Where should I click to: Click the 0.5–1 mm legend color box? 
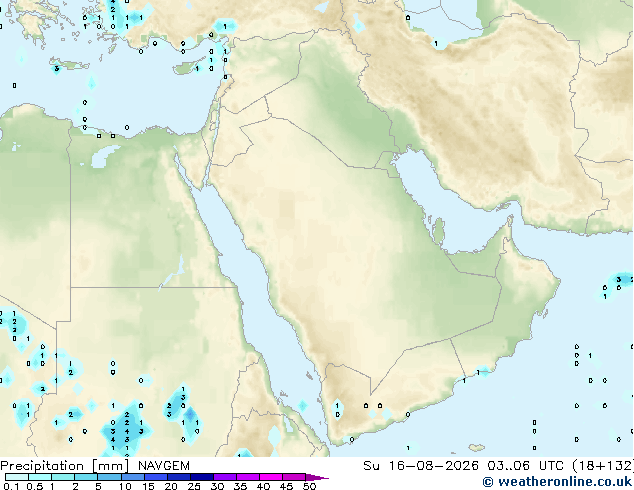40,477
